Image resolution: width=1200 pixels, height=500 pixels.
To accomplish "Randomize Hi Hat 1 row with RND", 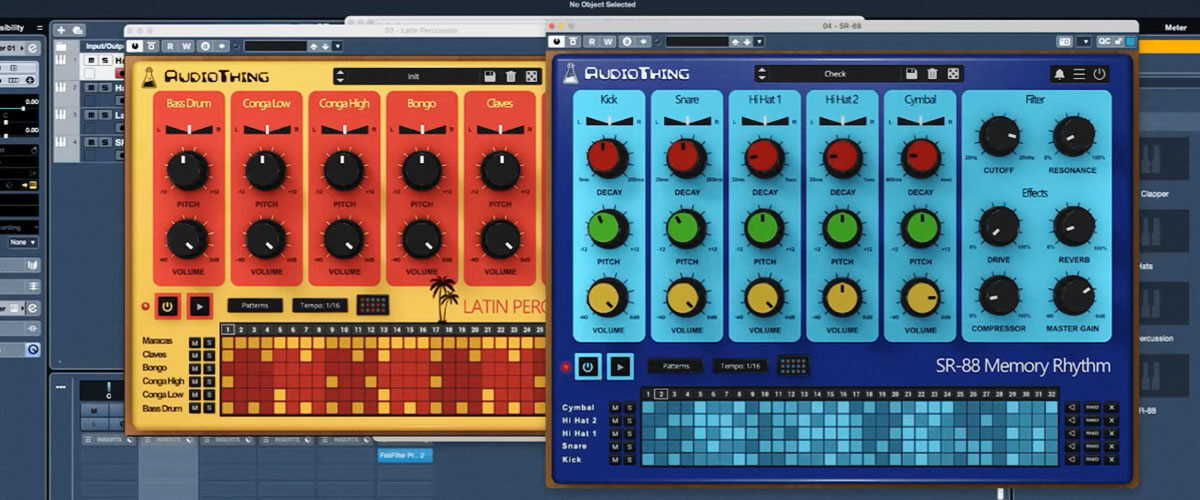I will [1092, 433].
